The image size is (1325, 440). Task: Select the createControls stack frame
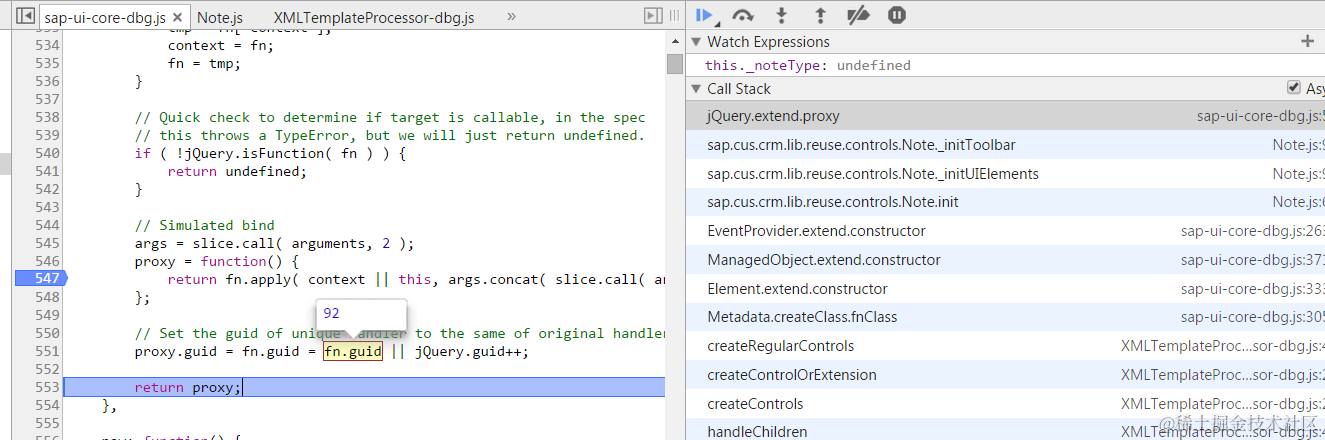[x=1005, y=404]
